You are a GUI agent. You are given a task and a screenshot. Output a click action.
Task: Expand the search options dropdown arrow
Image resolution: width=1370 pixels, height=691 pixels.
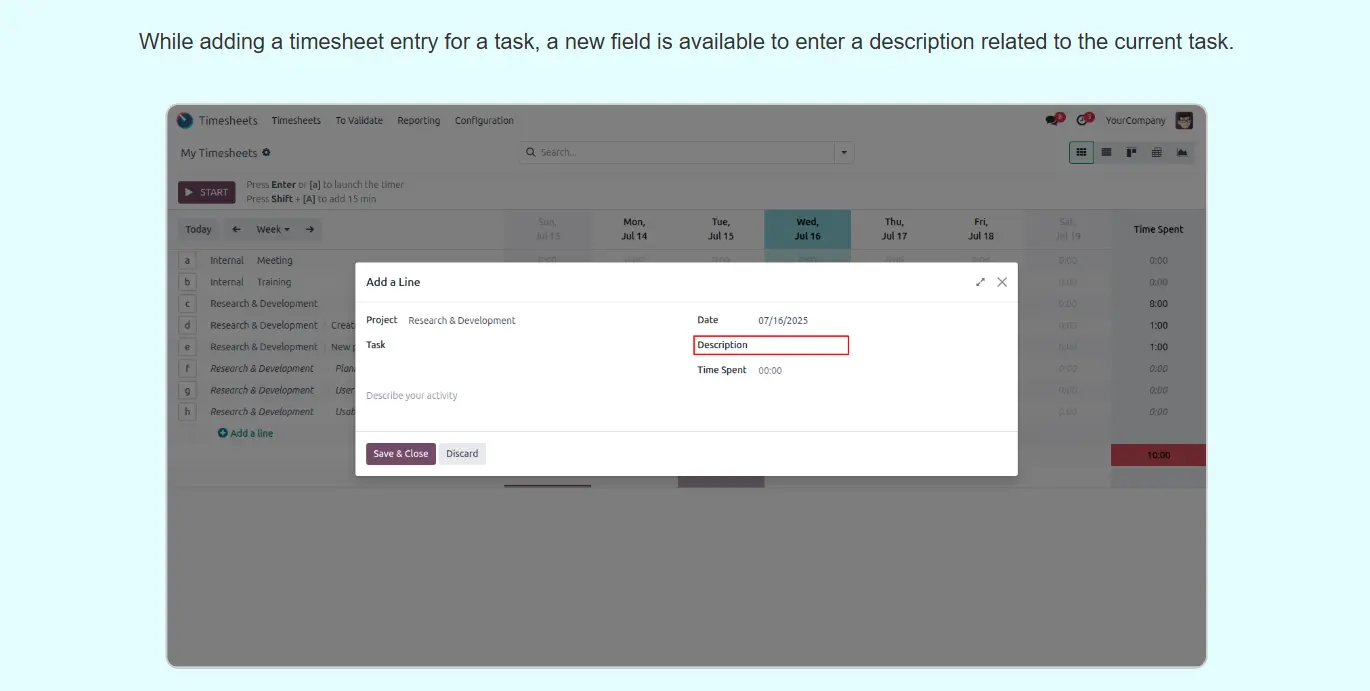point(844,153)
